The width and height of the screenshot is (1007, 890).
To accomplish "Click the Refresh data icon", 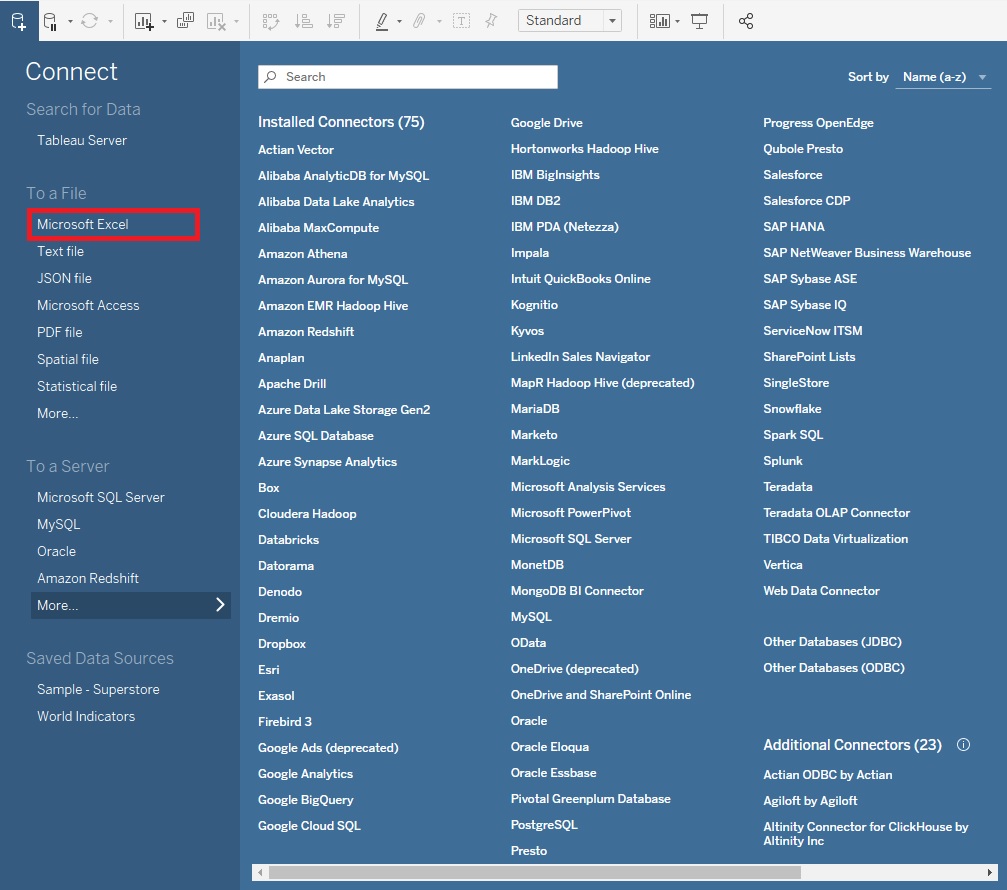I will [90, 21].
